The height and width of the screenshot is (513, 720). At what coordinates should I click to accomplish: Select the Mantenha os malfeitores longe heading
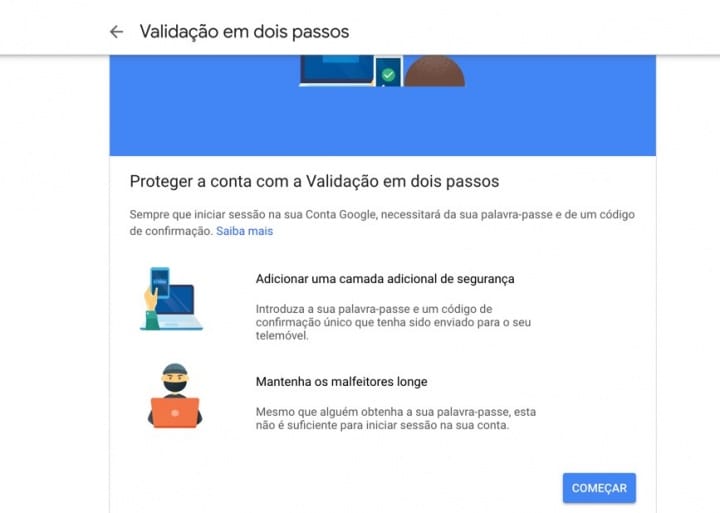pos(342,382)
